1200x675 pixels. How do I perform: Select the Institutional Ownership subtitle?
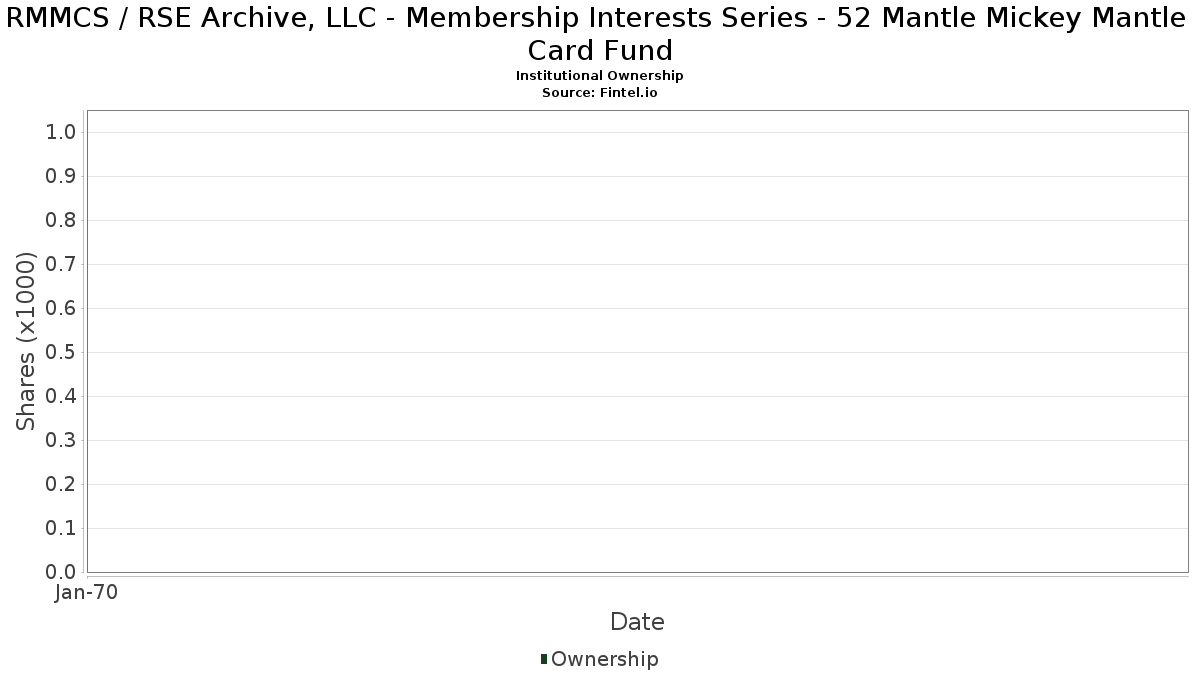(x=600, y=76)
